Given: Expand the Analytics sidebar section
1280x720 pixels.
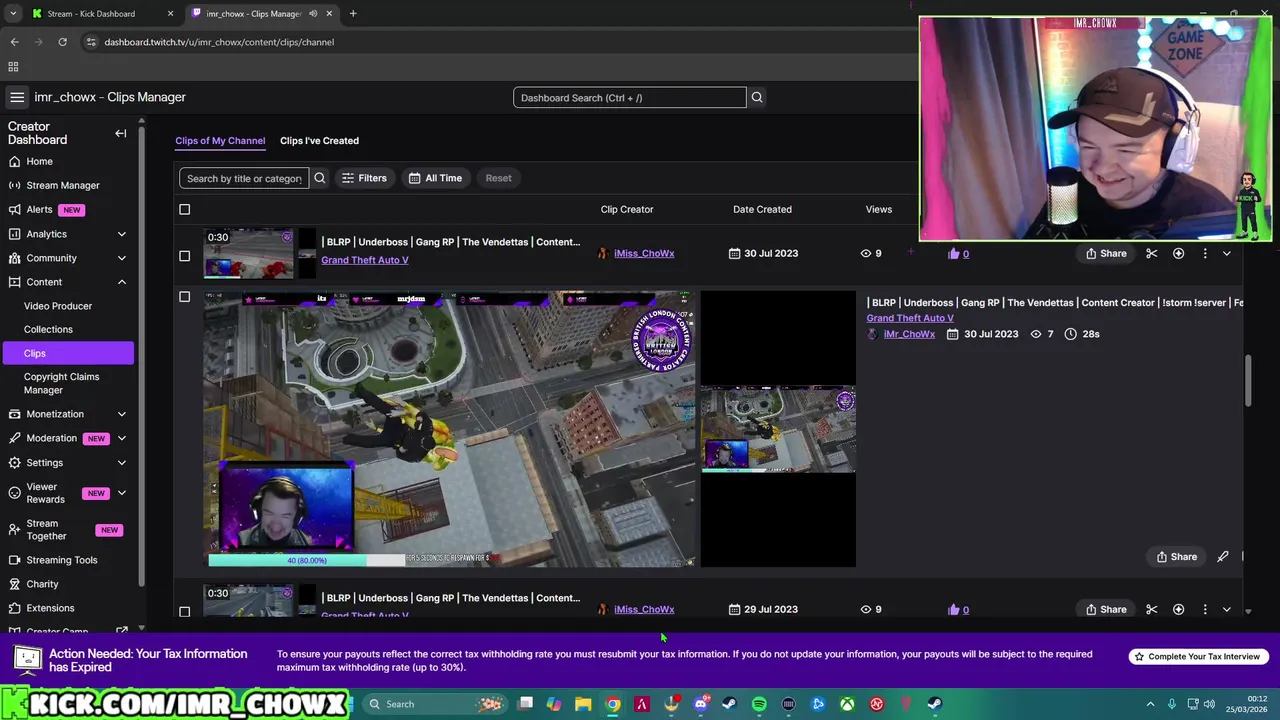Looking at the screenshot, I should tap(121, 234).
